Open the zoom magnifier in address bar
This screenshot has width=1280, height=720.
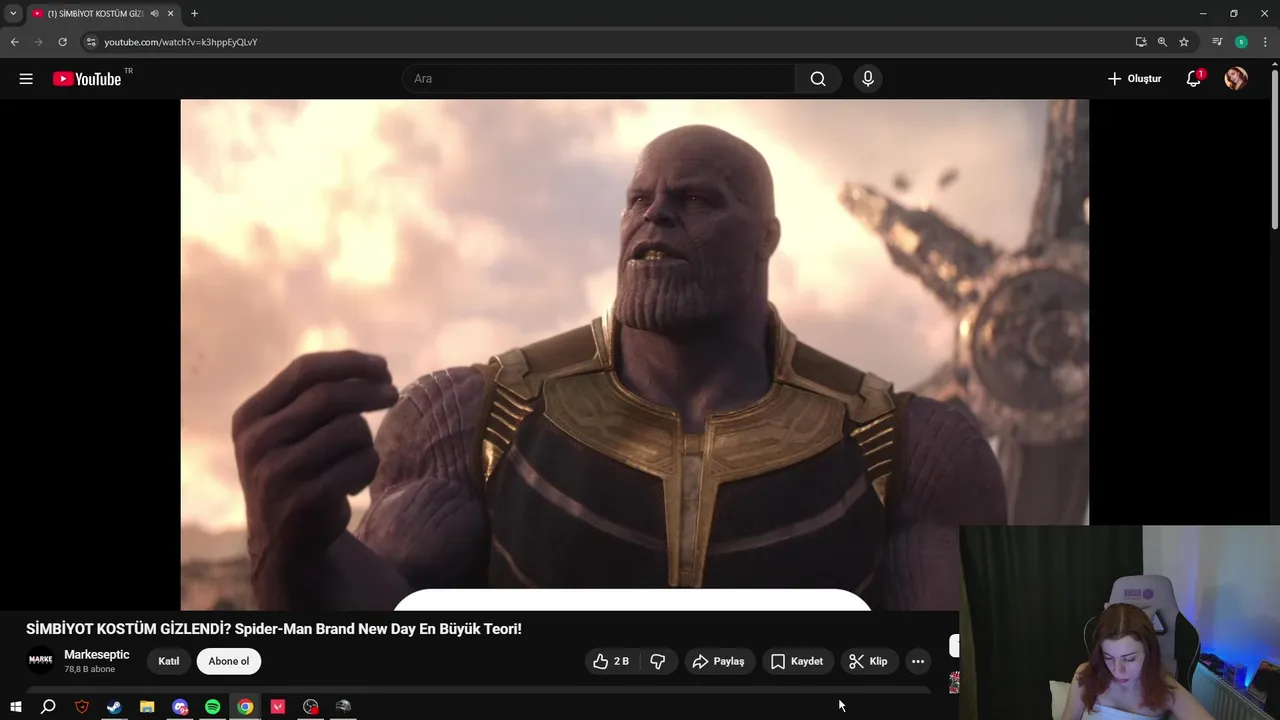(x=1162, y=42)
